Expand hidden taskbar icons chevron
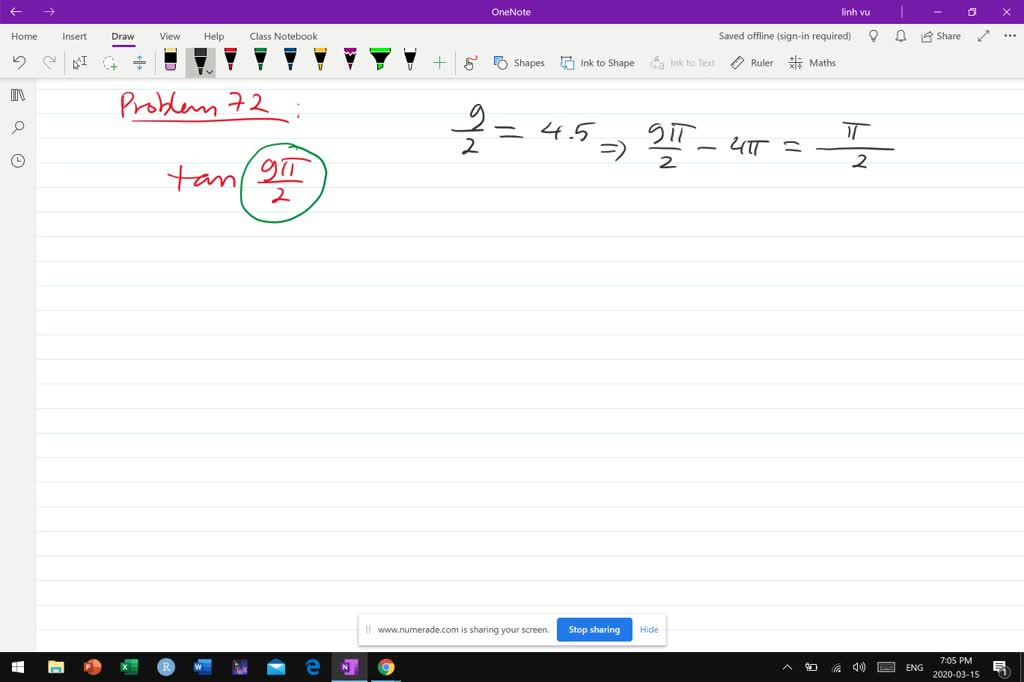The height and width of the screenshot is (682, 1024). 787,667
